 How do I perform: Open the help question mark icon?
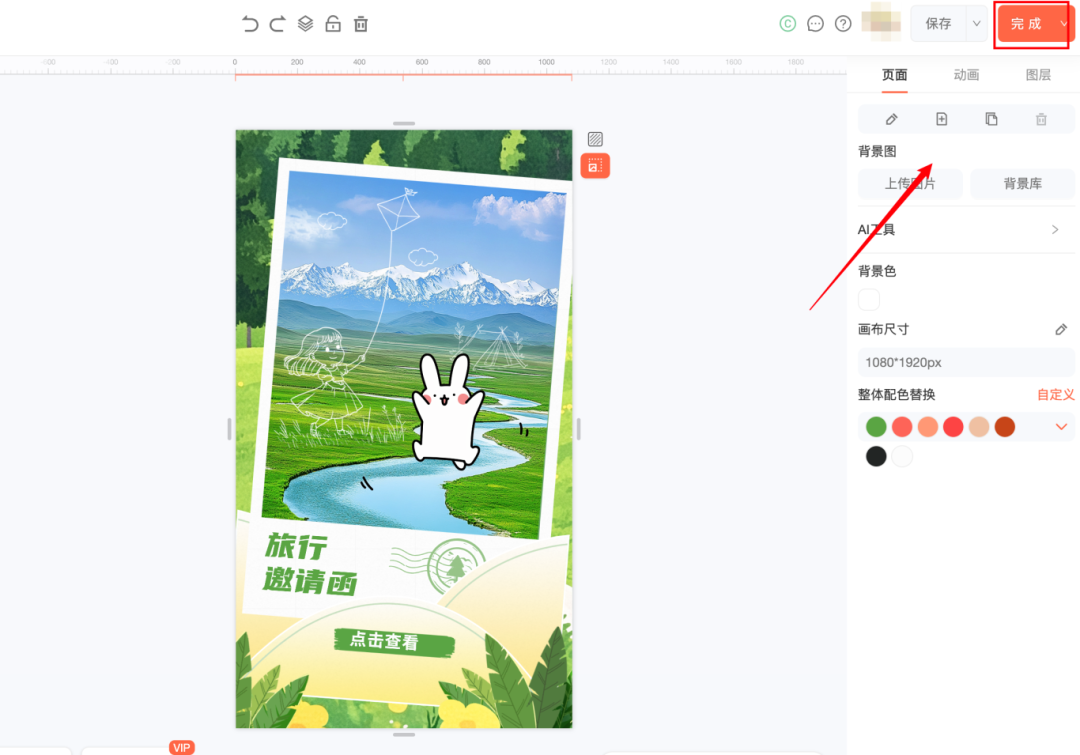click(843, 23)
